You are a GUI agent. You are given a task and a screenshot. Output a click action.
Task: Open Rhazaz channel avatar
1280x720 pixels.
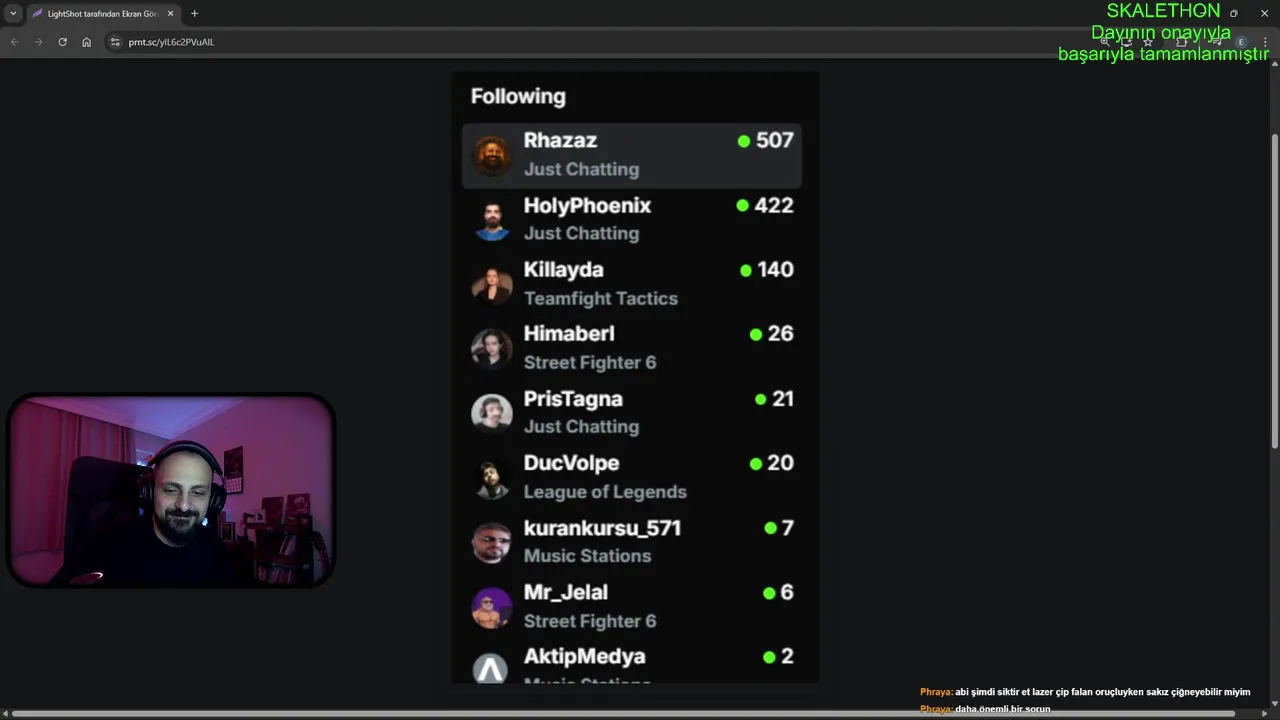pyautogui.click(x=491, y=155)
